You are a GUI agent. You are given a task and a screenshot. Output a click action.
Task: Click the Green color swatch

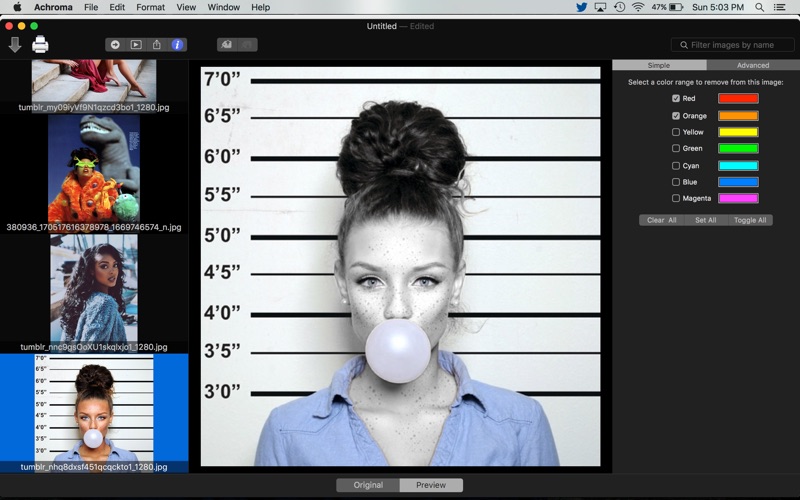click(x=738, y=148)
